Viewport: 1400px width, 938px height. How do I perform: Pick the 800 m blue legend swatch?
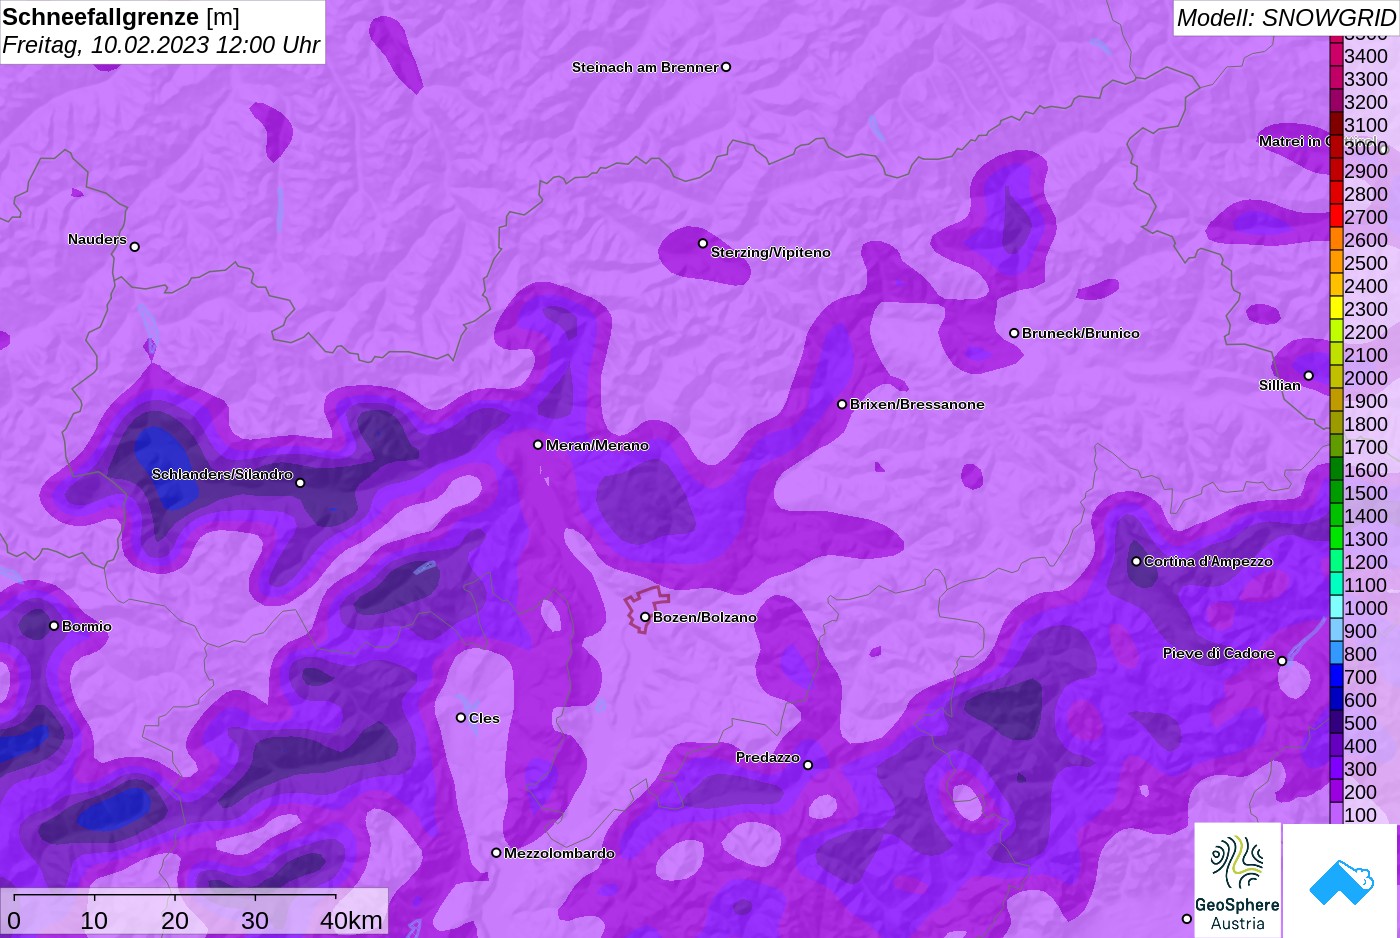(1336, 653)
